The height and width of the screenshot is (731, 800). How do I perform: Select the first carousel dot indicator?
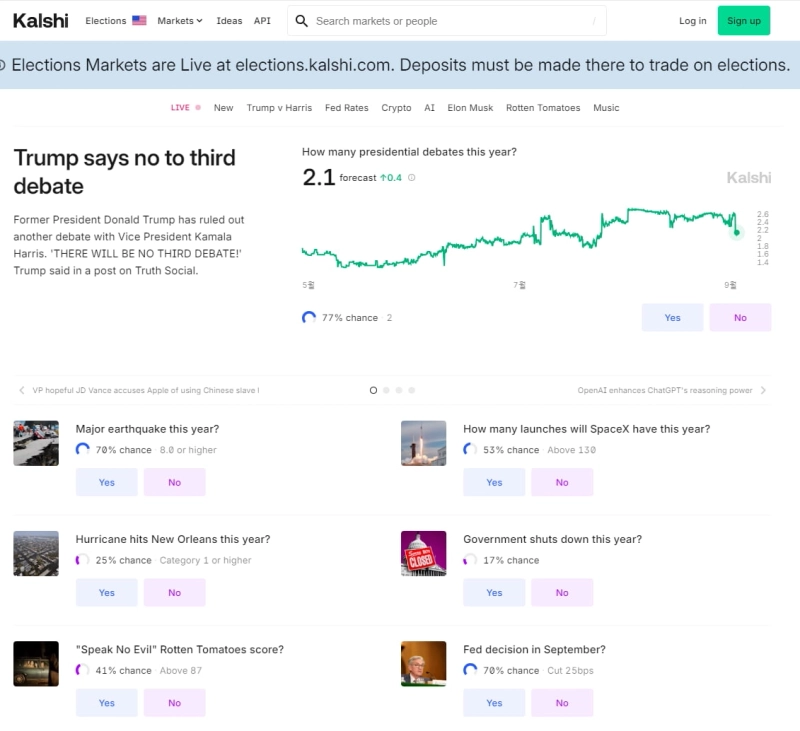click(x=374, y=391)
